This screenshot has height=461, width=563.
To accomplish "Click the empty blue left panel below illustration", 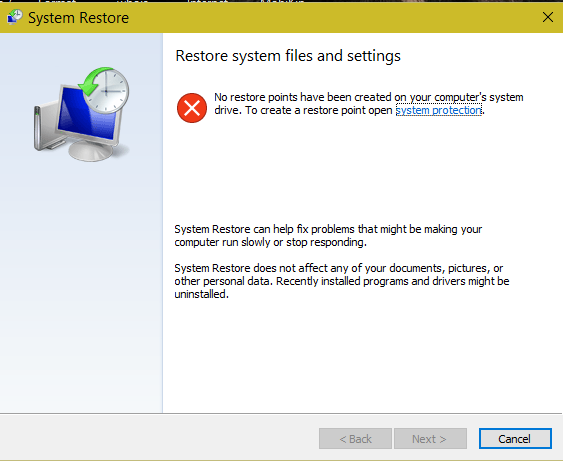I will click(81, 287).
